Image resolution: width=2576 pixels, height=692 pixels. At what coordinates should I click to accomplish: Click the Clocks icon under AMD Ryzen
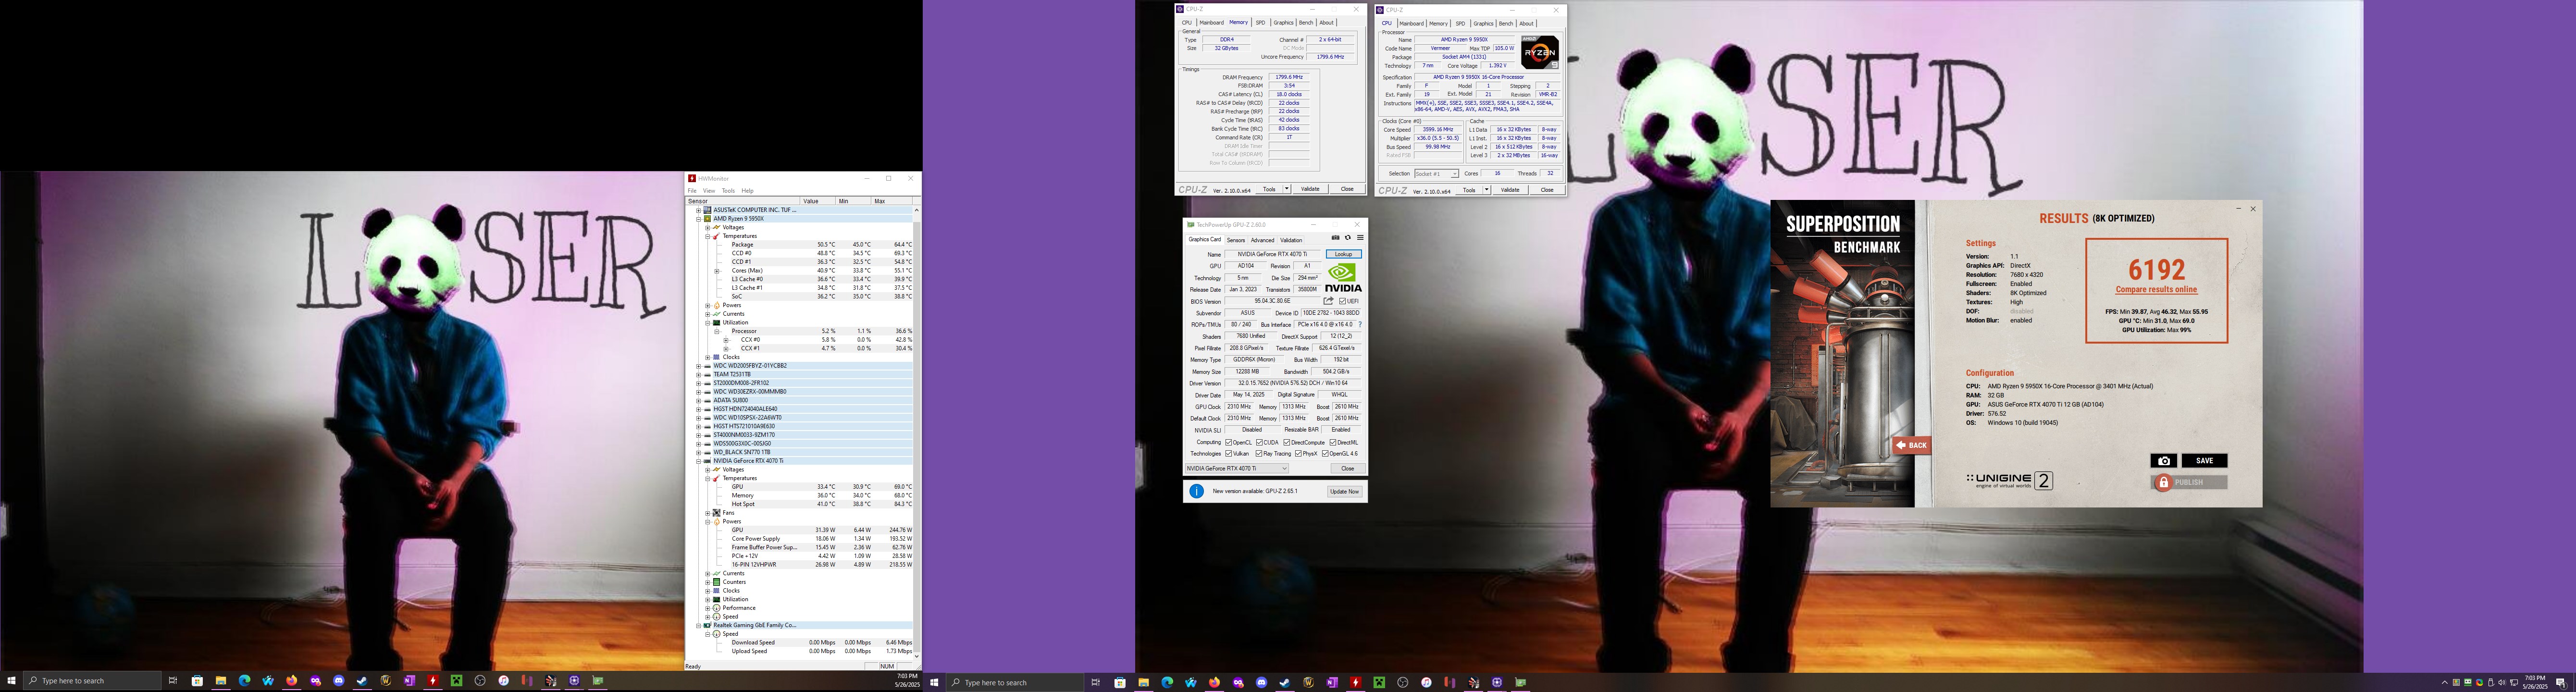716,357
